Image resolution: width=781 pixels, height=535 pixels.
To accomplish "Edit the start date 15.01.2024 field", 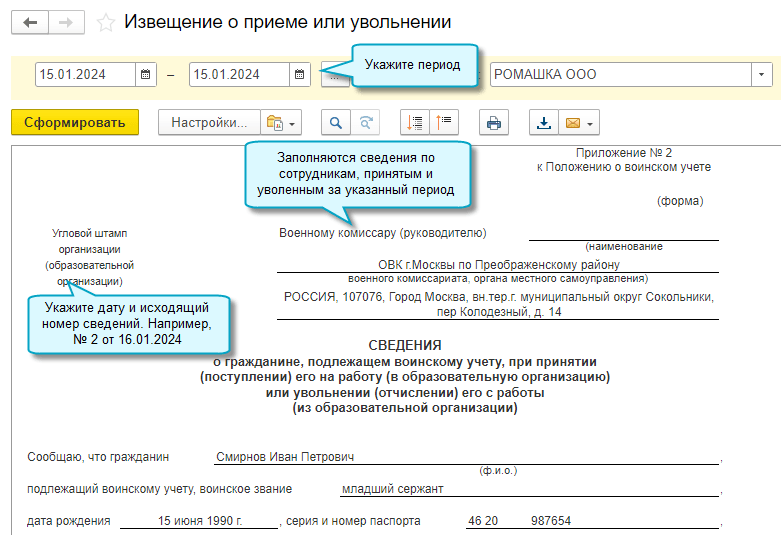I will click(x=85, y=75).
